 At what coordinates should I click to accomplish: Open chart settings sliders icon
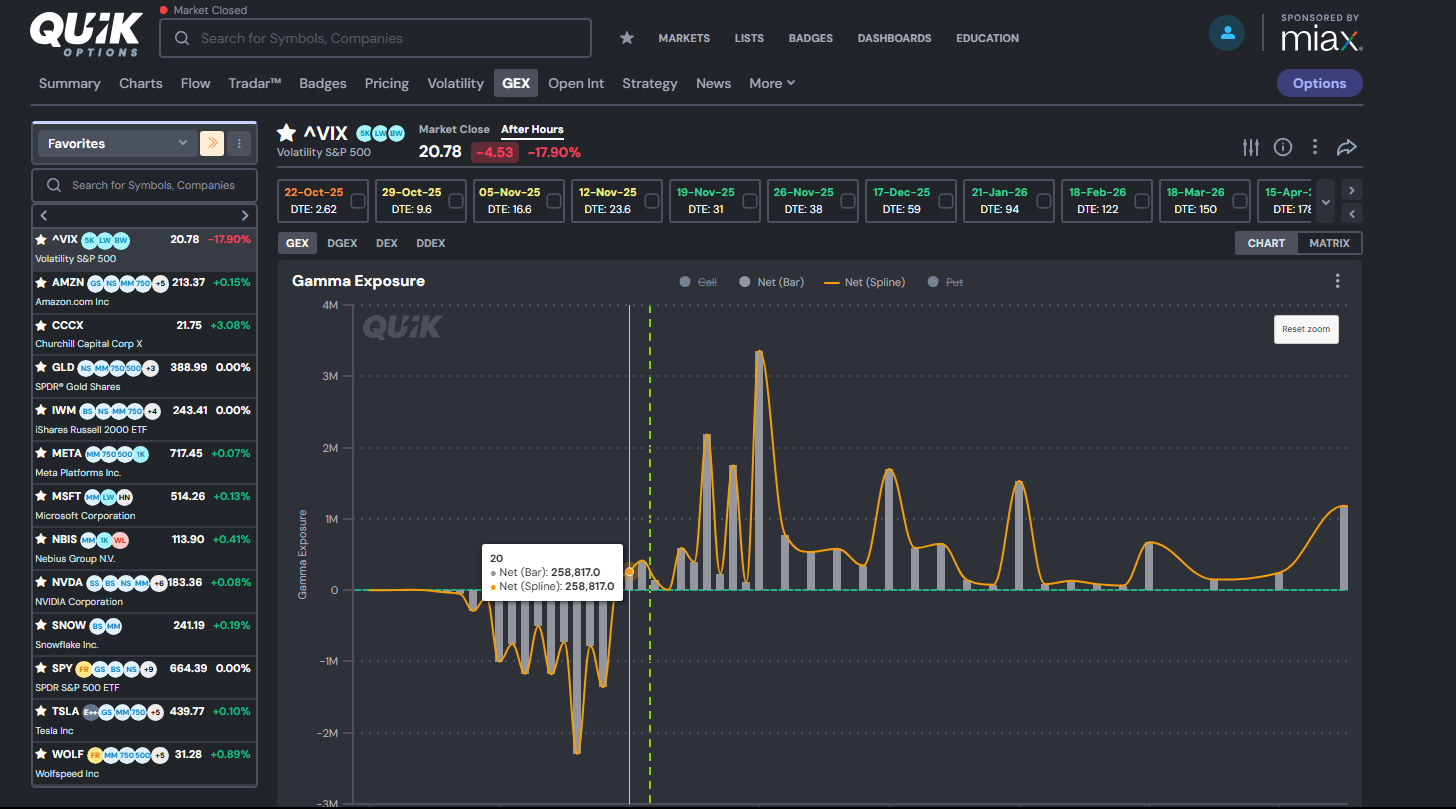[x=1251, y=147]
